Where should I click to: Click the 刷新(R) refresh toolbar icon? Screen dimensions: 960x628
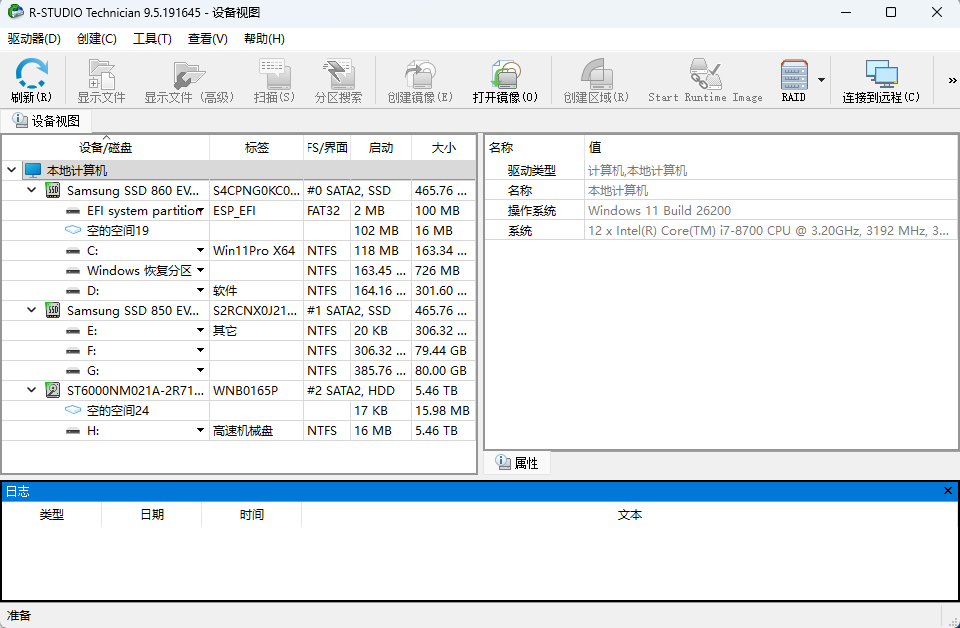(31, 80)
